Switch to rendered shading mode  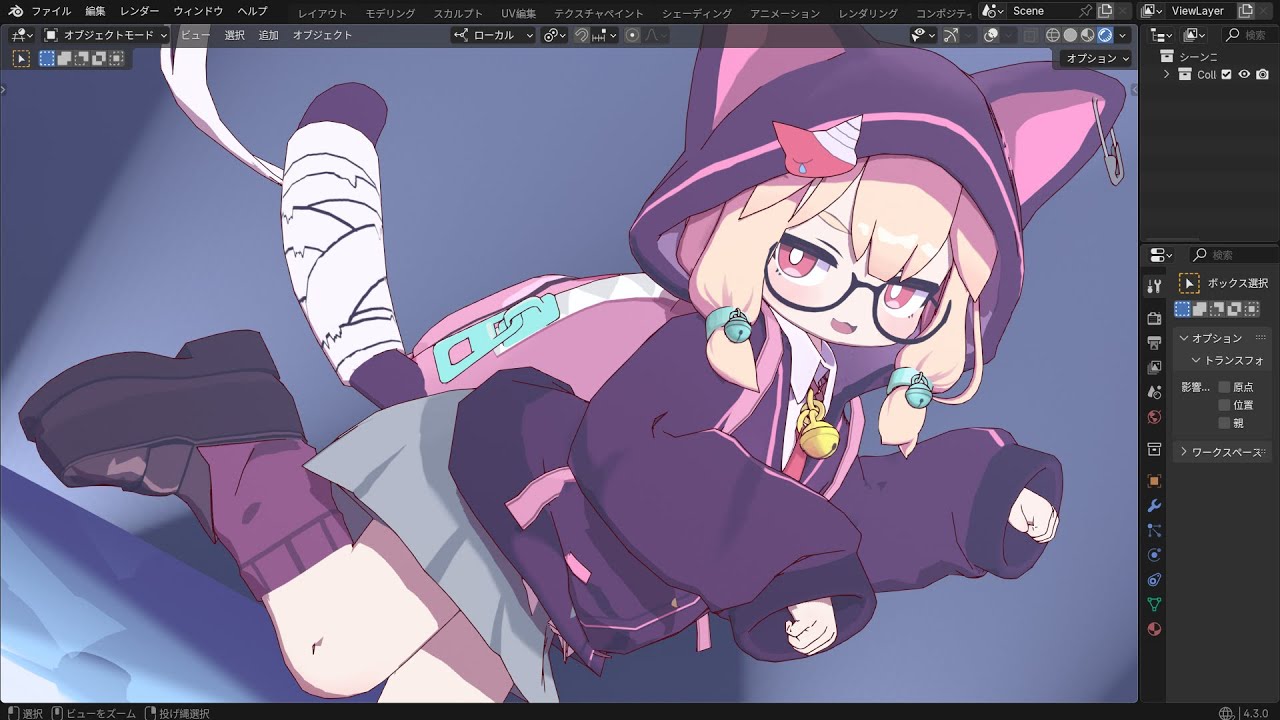(x=1105, y=35)
